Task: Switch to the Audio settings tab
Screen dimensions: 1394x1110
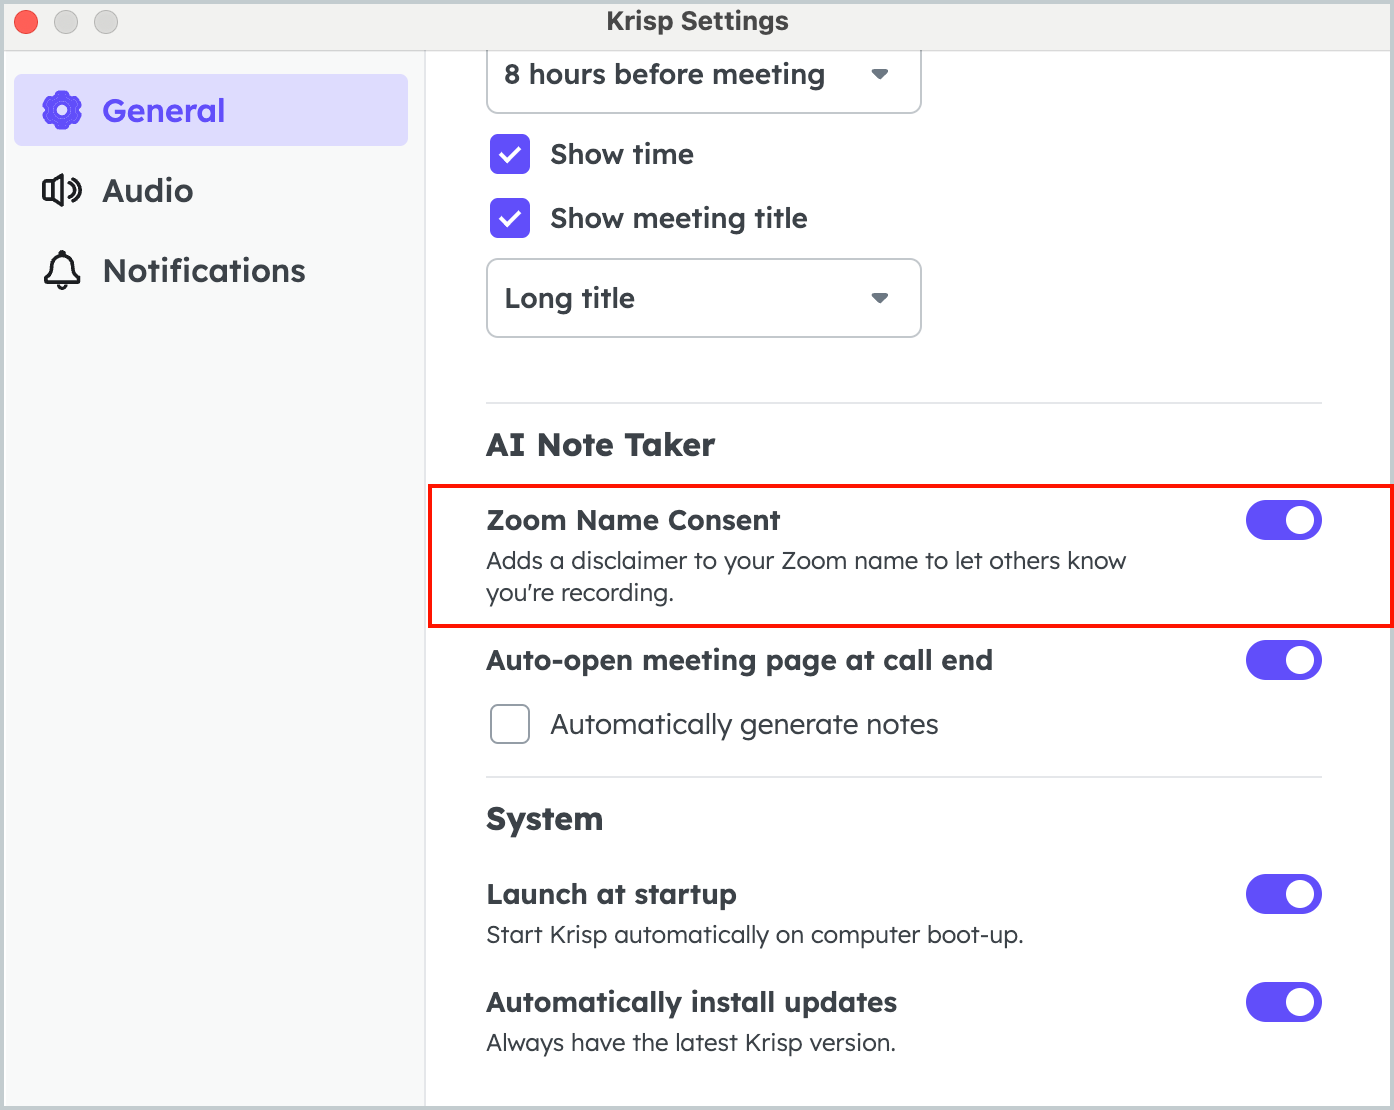Action: pyautogui.click(x=147, y=190)
